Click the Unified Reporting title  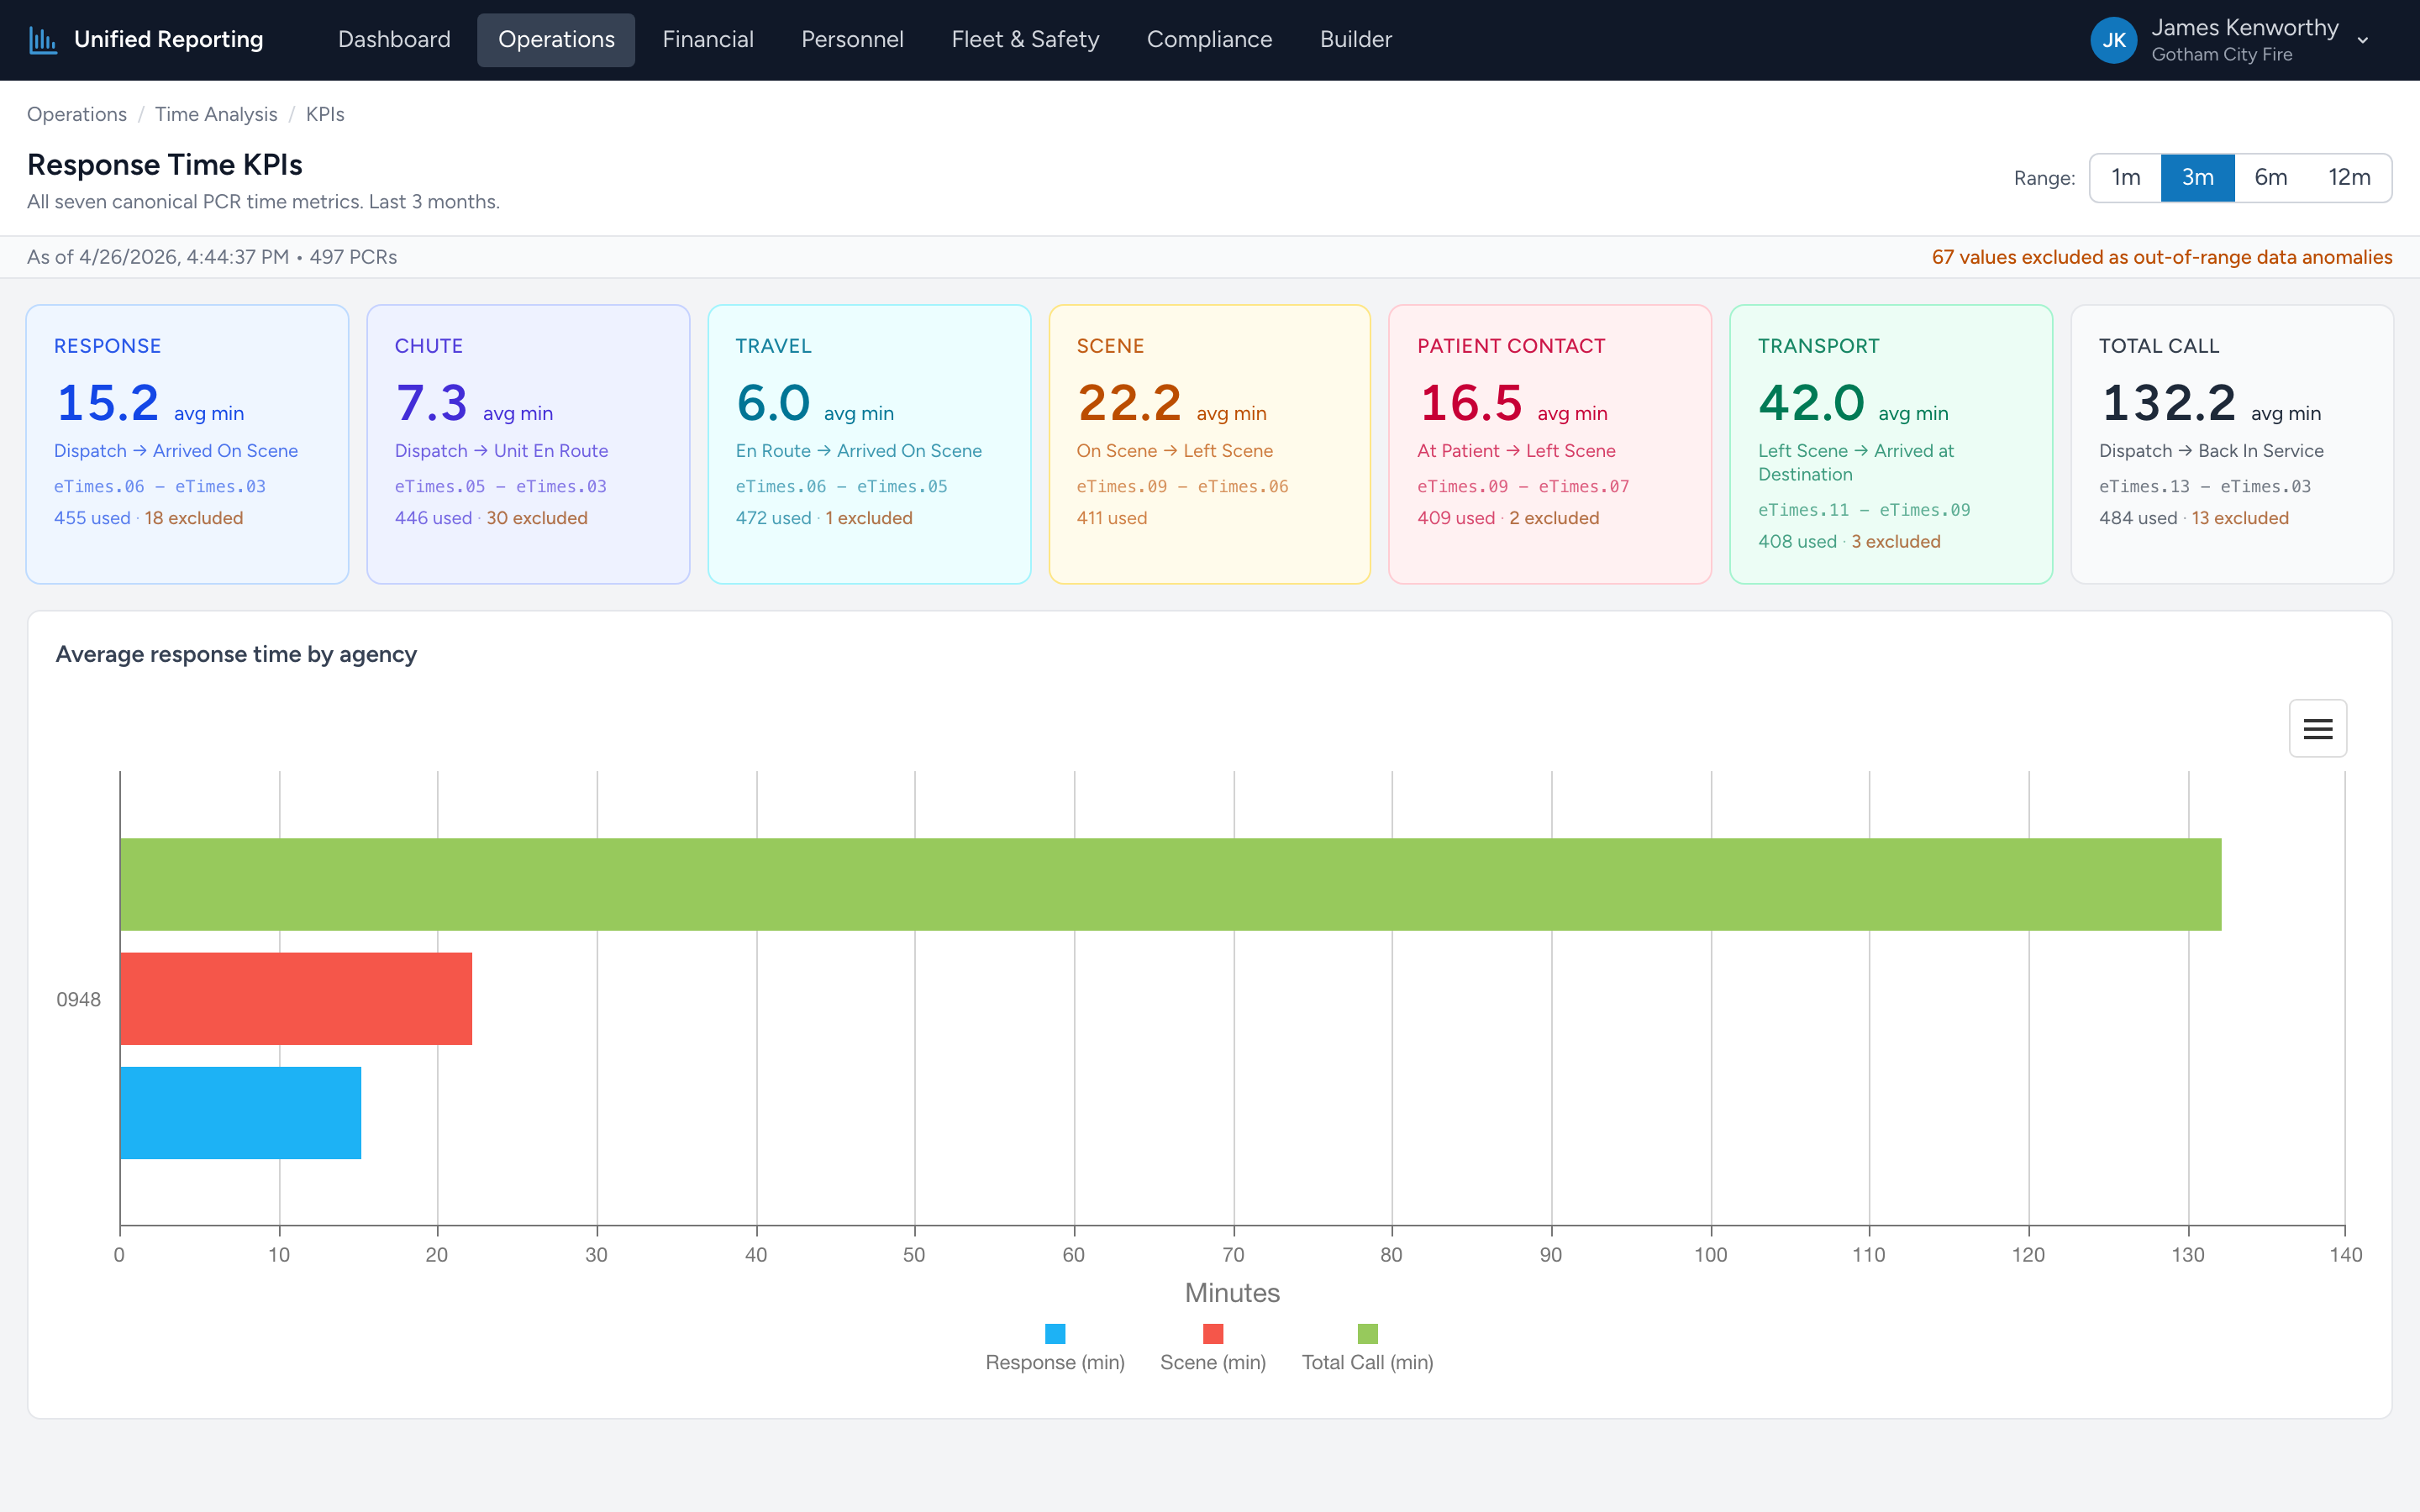tap(168, 40)
